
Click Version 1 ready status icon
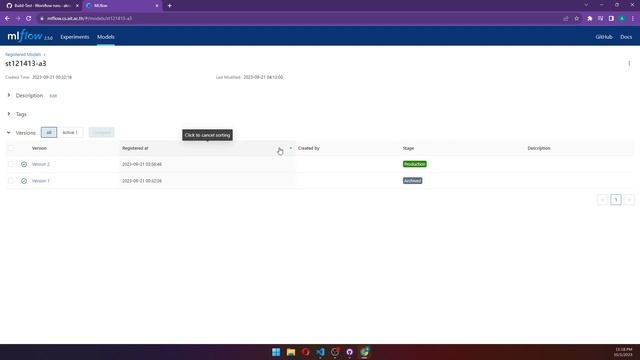coord(24,181)
